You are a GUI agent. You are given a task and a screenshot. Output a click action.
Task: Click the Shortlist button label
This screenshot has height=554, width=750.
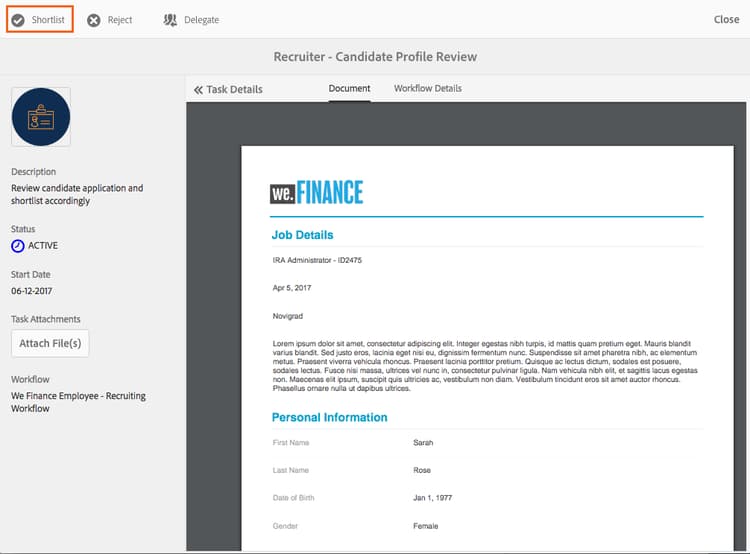click(48, 20)
